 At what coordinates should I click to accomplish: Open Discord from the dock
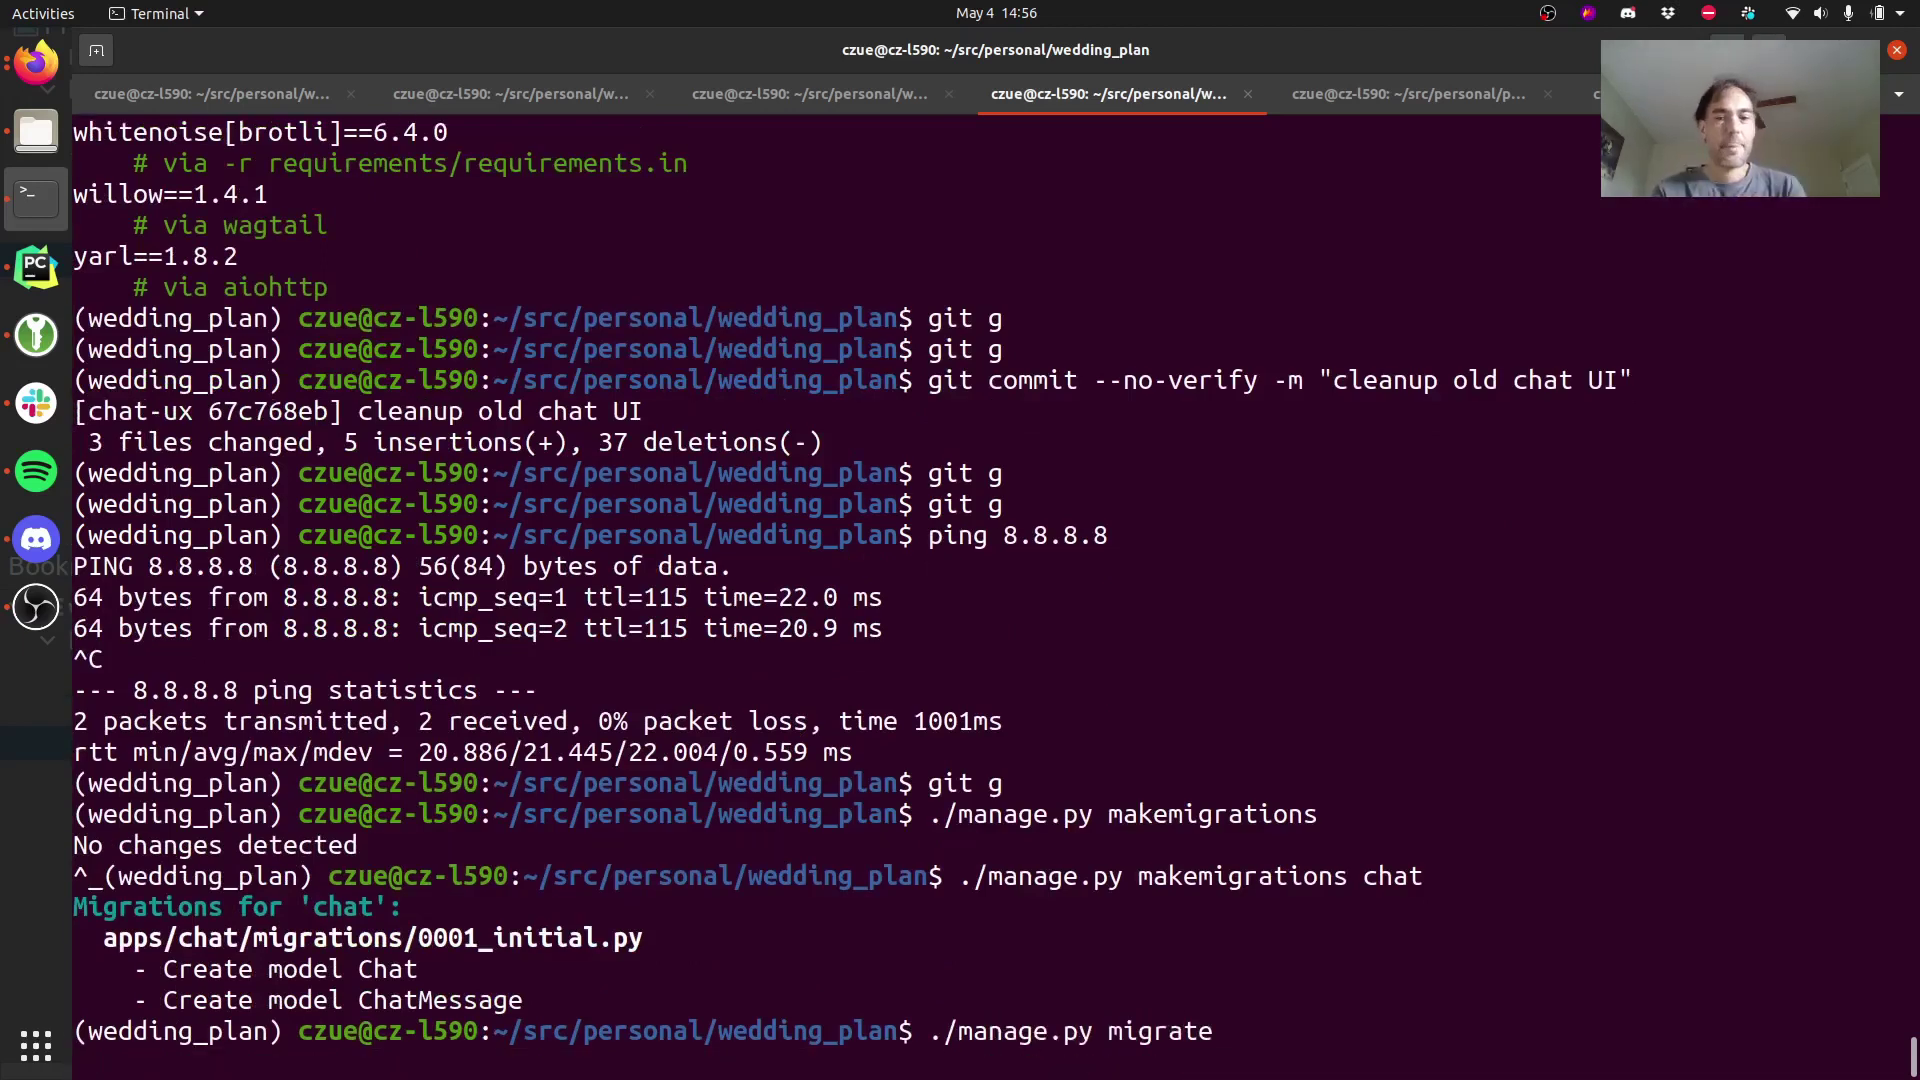tap(36, 540)
